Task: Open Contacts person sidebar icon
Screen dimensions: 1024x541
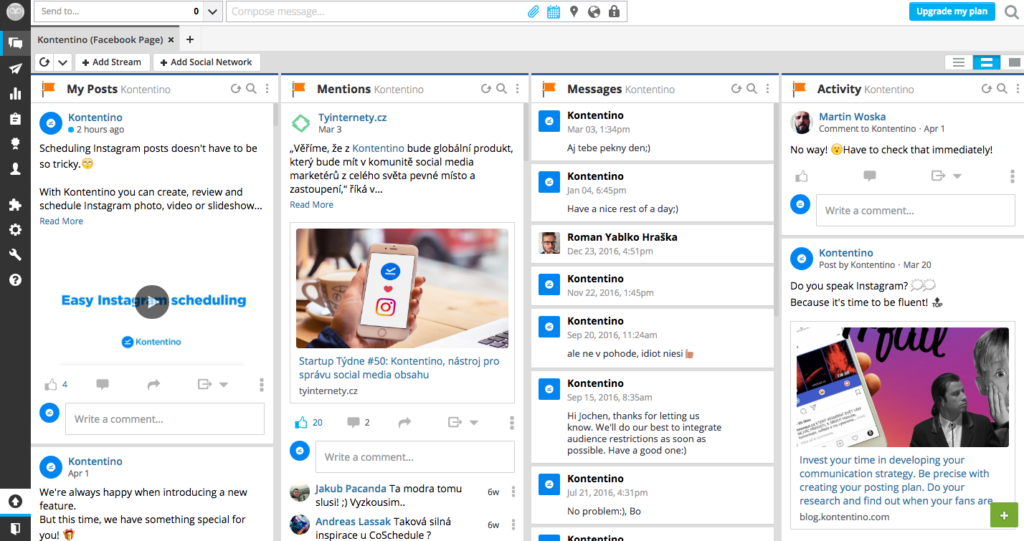Action: coord(15,169)
